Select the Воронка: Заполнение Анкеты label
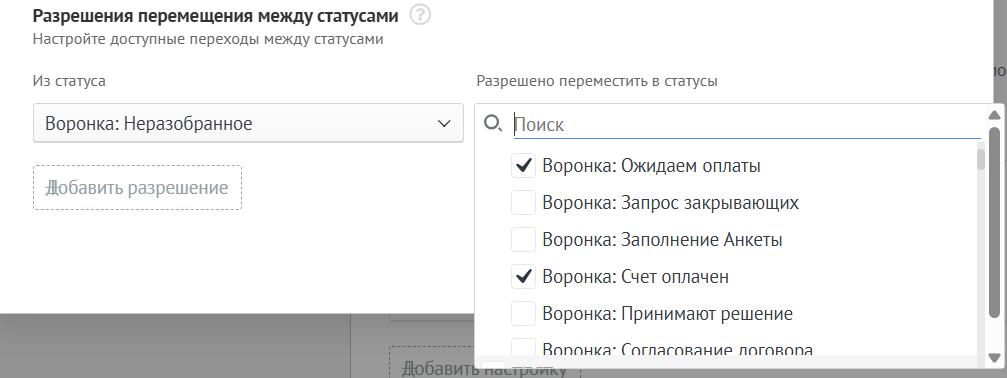Screen dimensions: 1007x378 tap(662, 240)
